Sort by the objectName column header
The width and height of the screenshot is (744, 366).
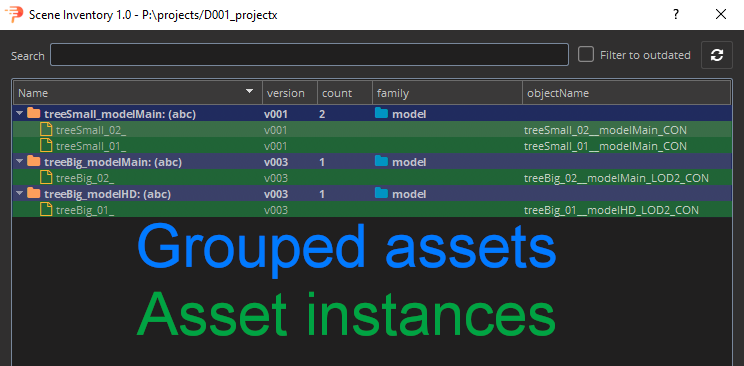tap(626, 93)
